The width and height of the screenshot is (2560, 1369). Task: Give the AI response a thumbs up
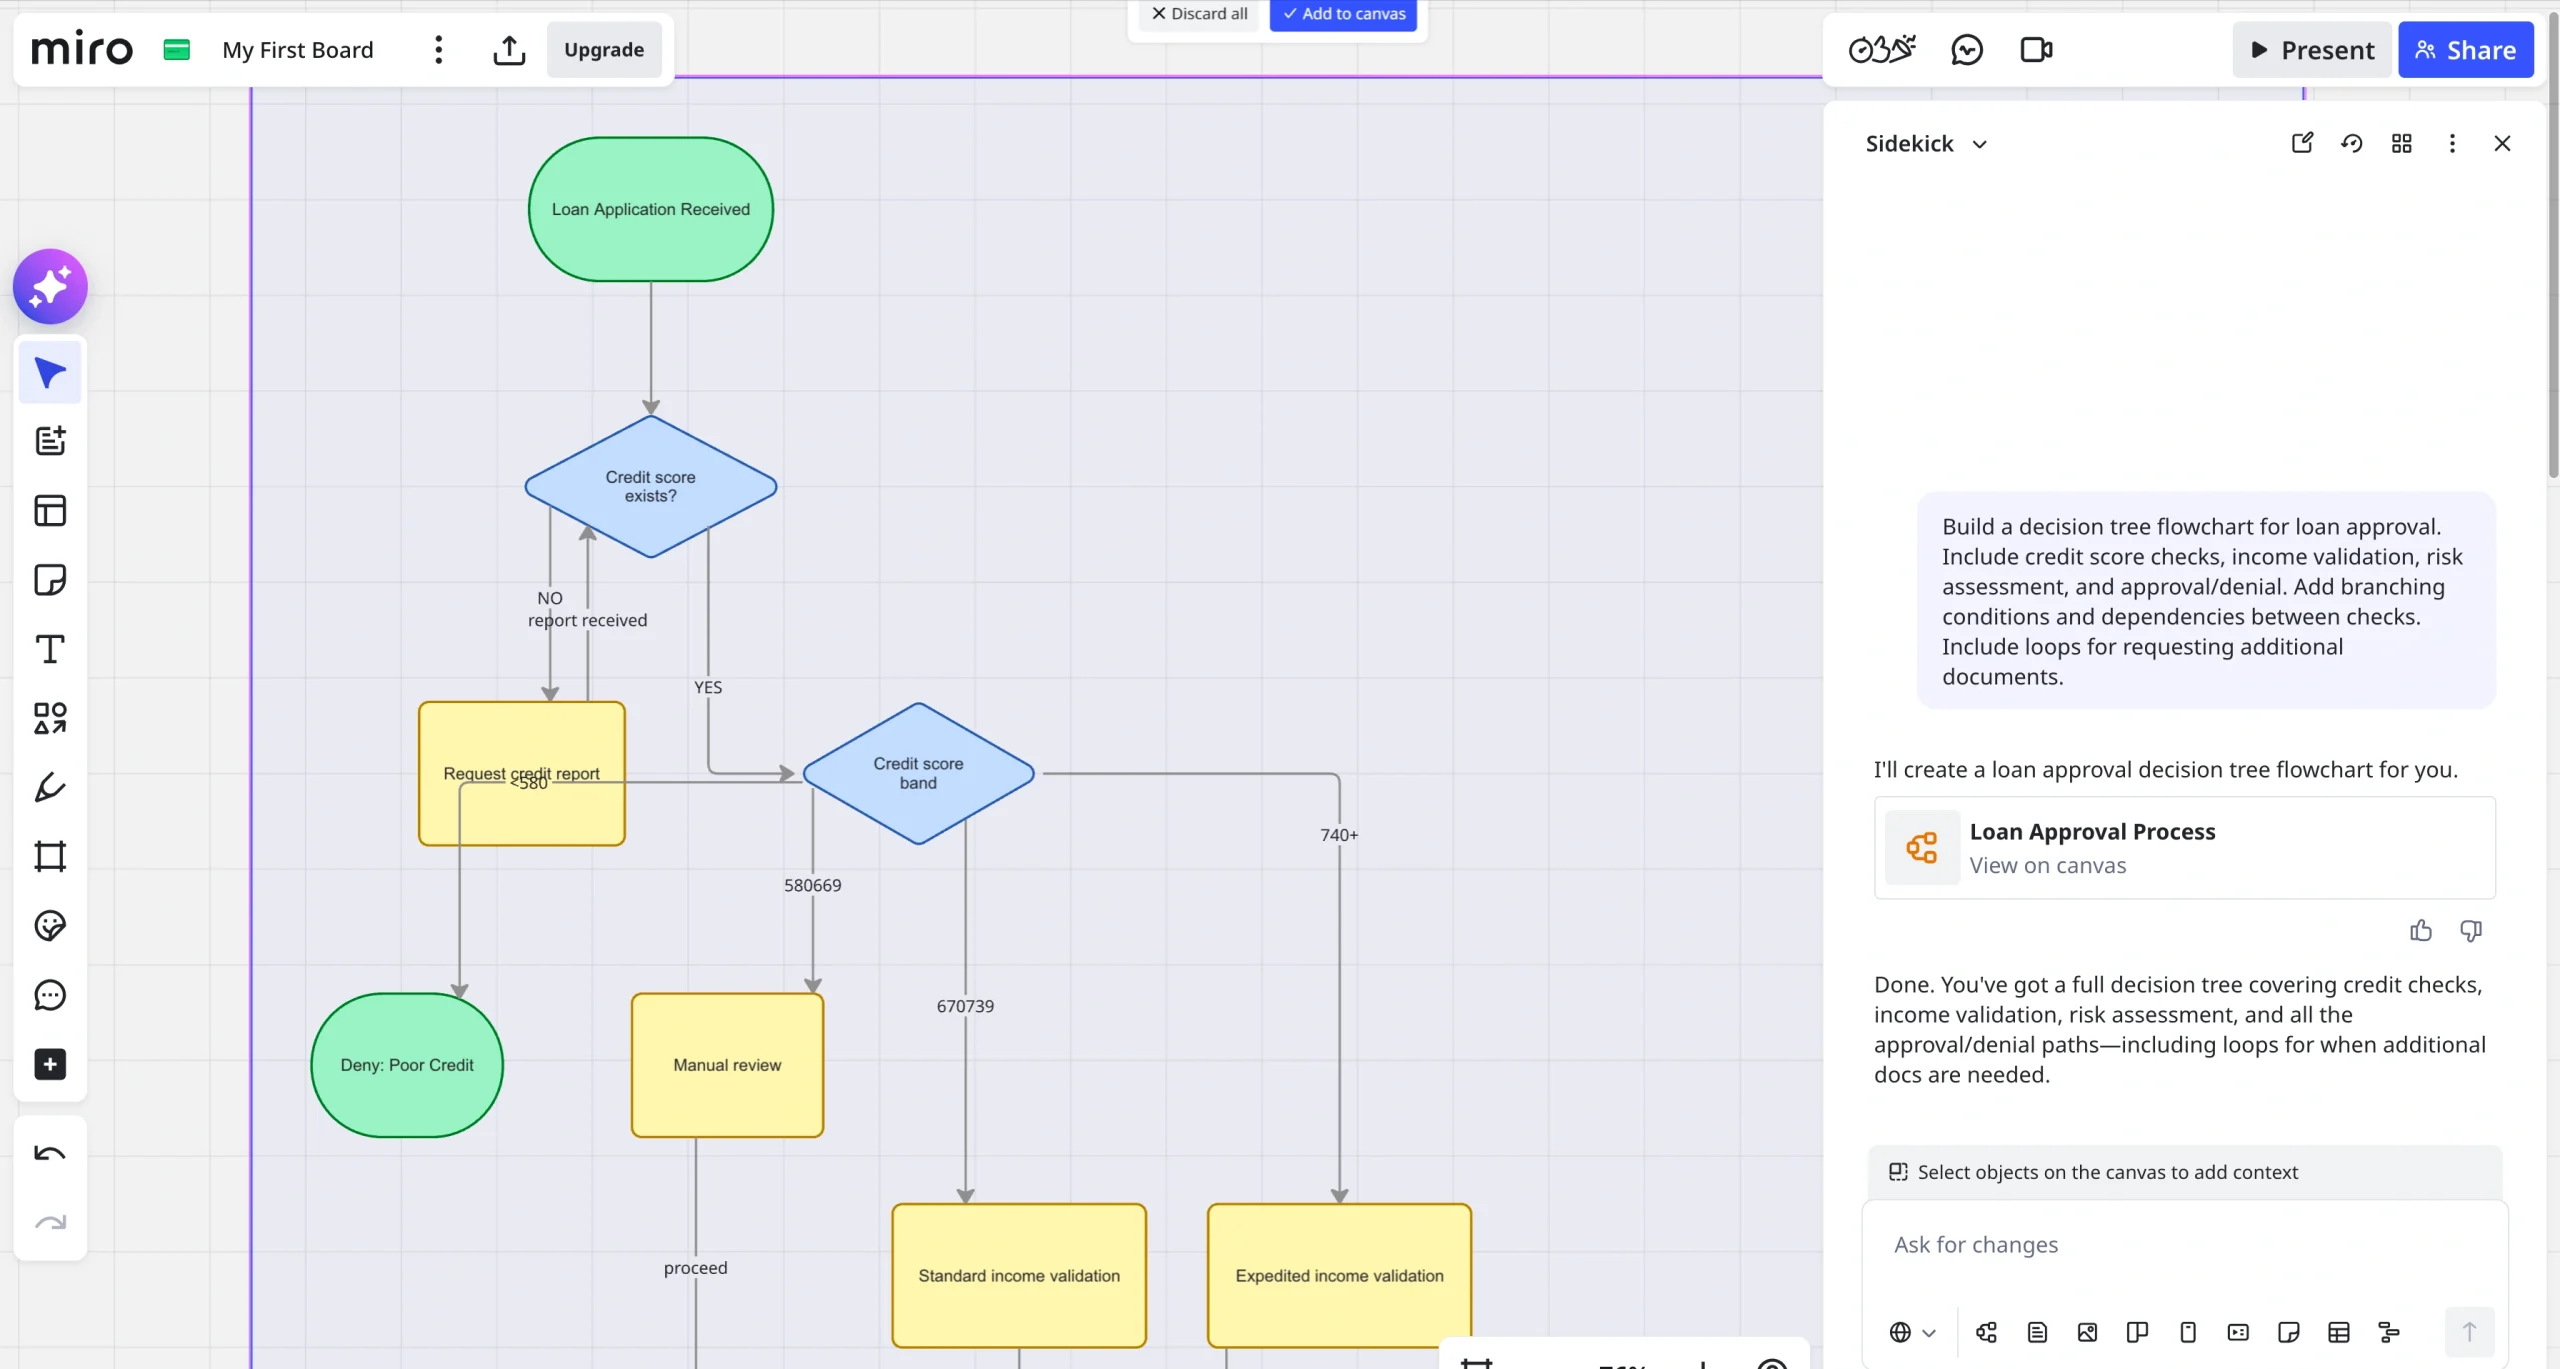point(2420,930)
